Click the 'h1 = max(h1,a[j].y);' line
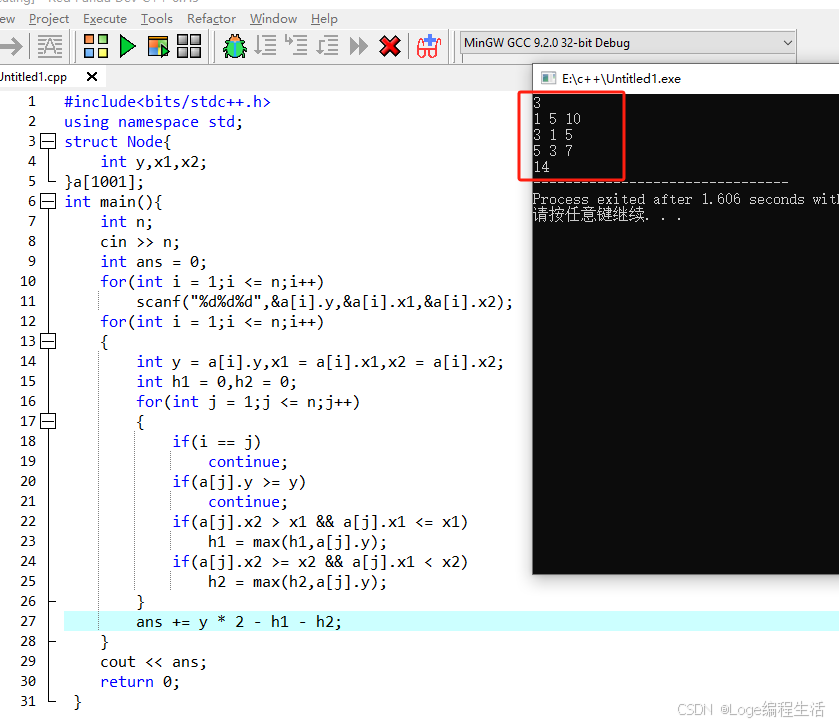This screenshot has width=839, height=725. (x=297, y=541)
